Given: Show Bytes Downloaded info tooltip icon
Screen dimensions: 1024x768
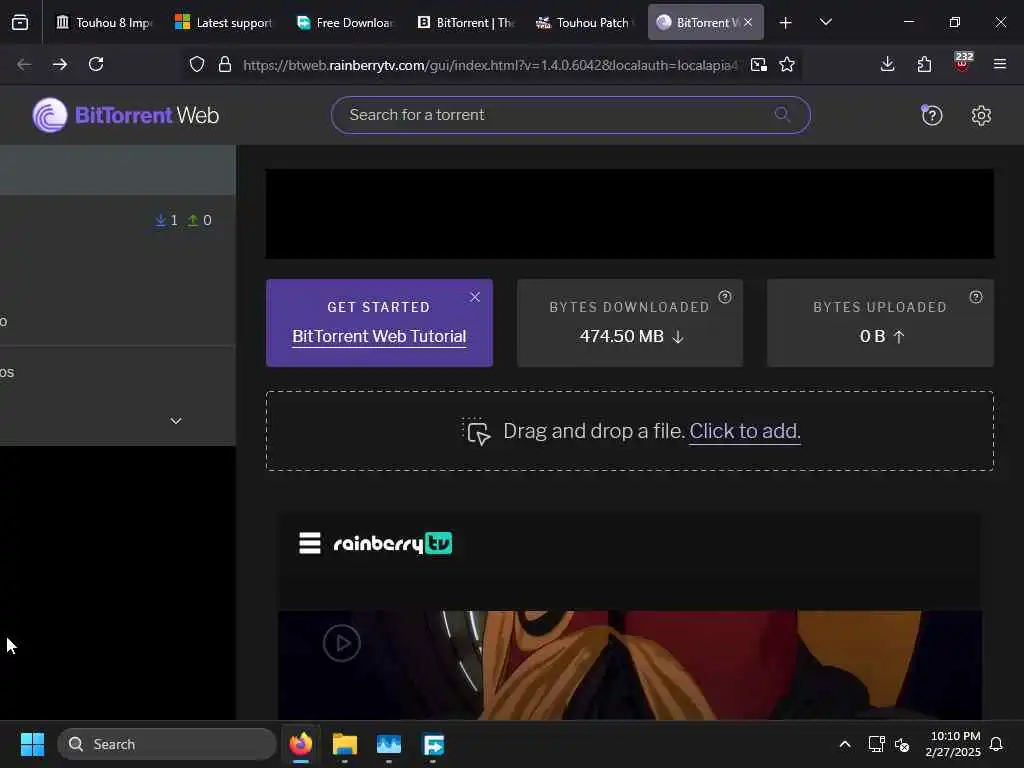Looking at the screenshot, I should point(725,297).
